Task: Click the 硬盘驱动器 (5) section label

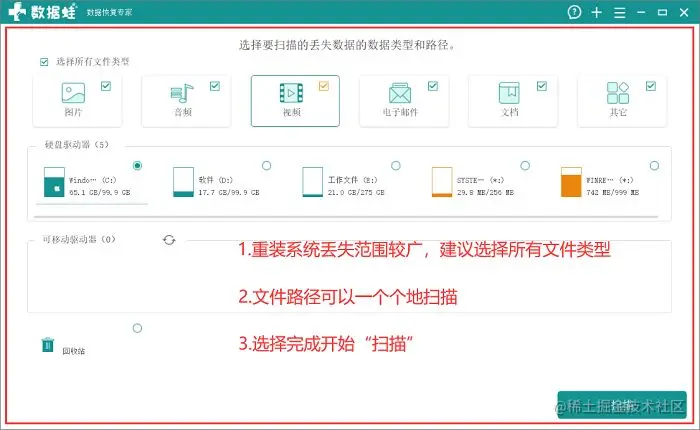Action: pos(76,145)
